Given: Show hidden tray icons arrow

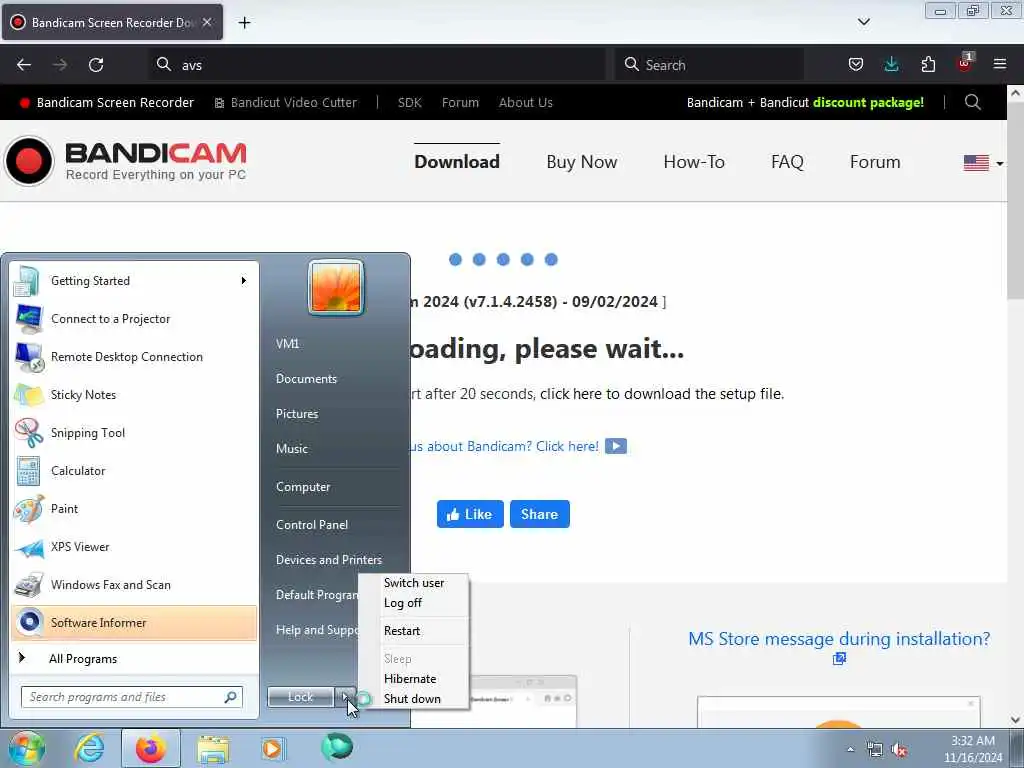Looking at the screenshot, I should click(x=850, y=750).
